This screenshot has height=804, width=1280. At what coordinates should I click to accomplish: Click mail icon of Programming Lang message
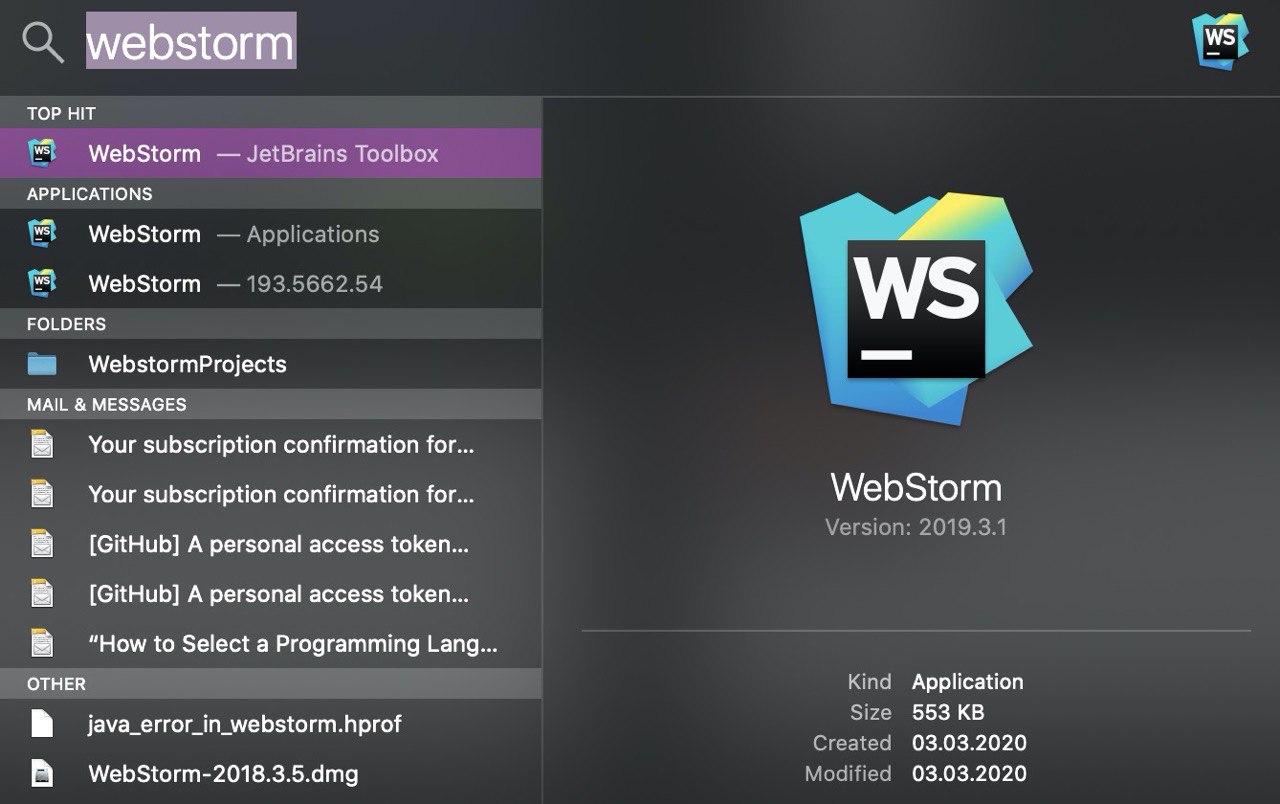coord(42,643)
